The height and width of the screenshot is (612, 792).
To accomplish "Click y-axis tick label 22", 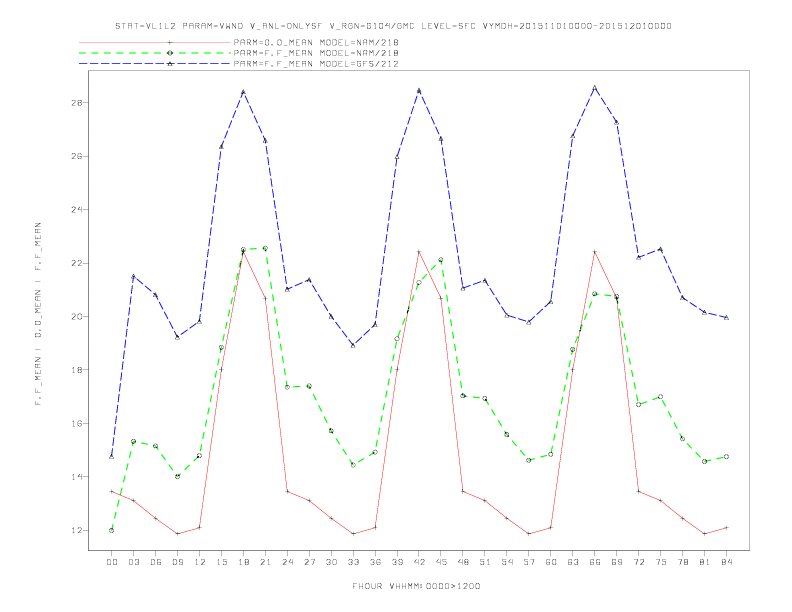I will point(77,263).
